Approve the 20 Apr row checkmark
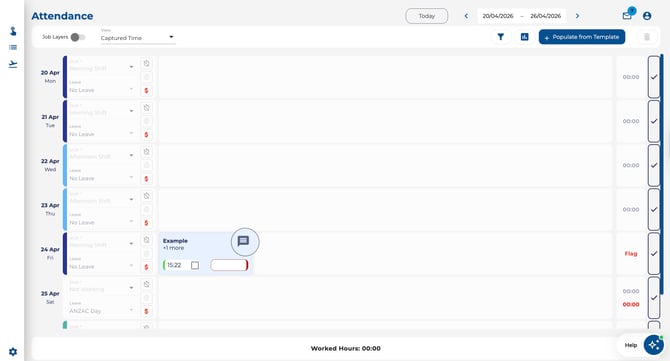Image resolution: width=670 pixels, height=361 pixels. (653, 77)
